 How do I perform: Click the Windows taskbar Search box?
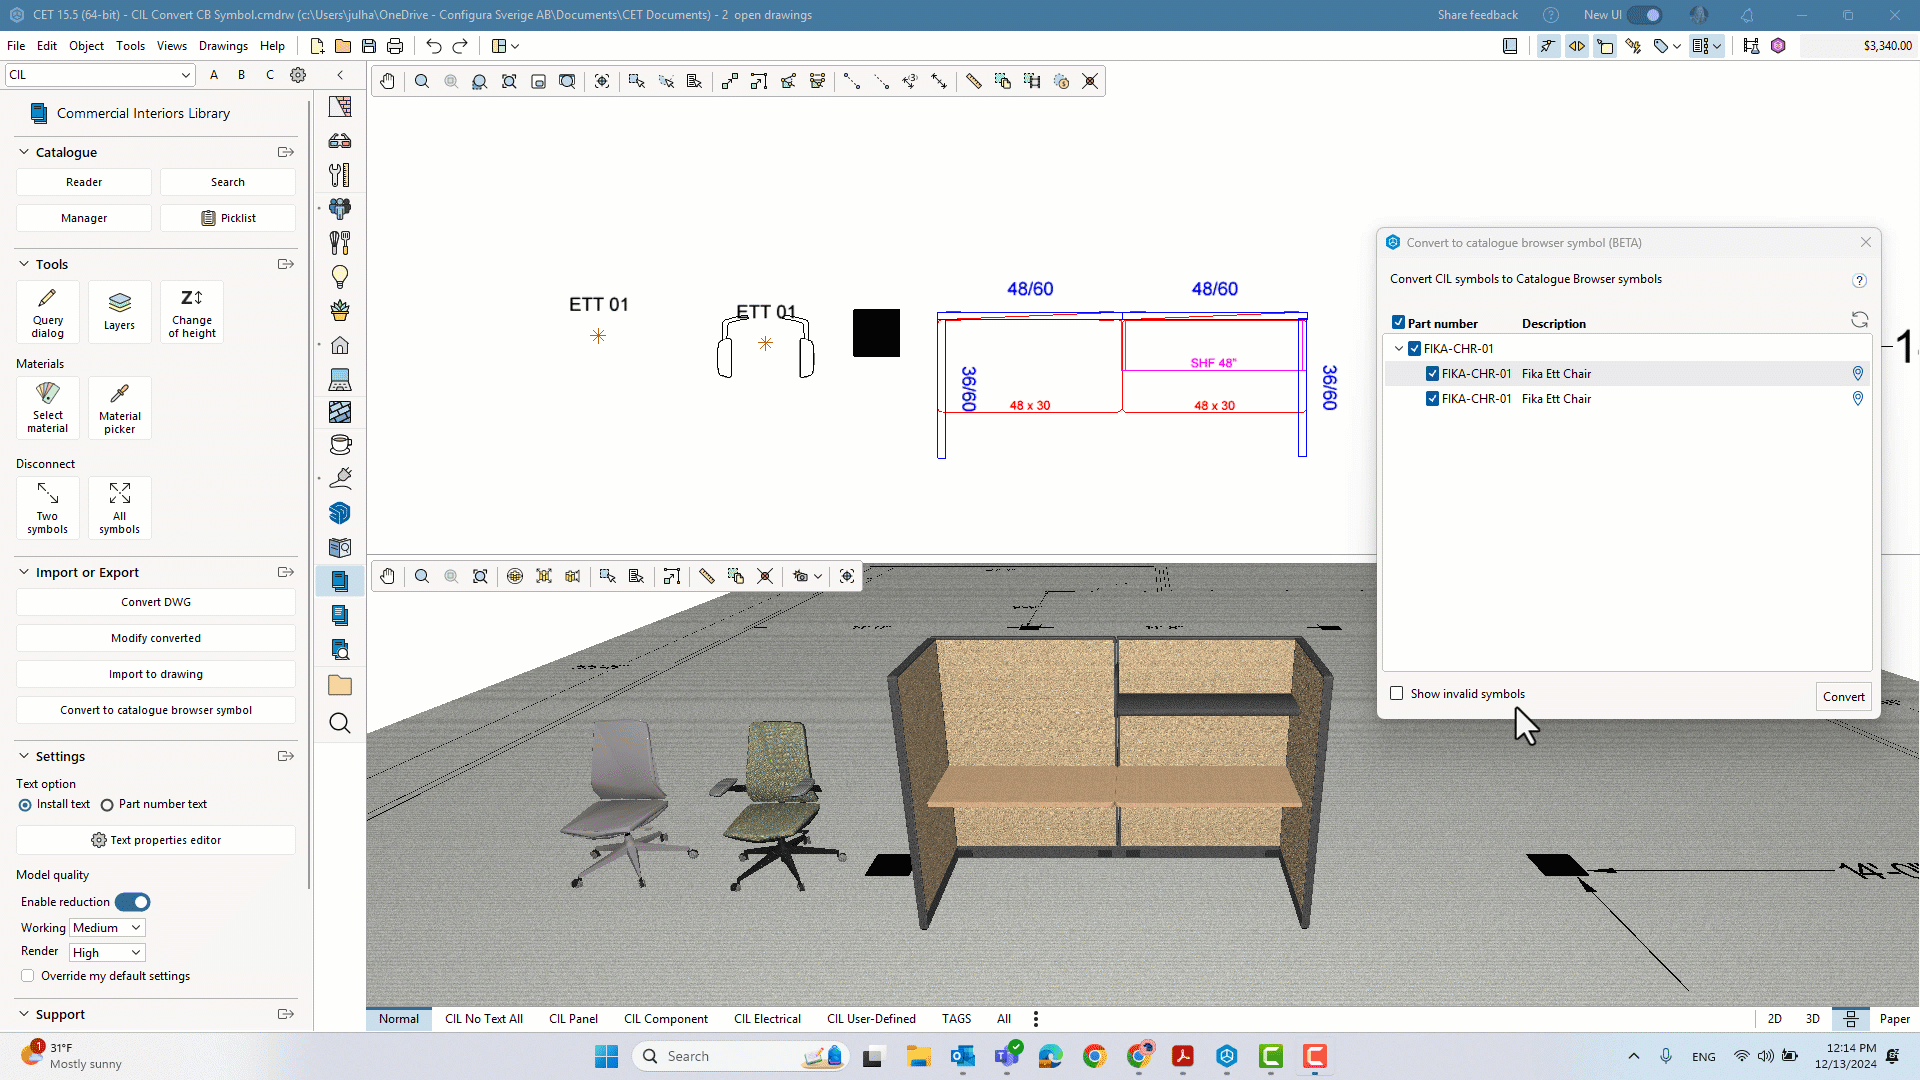tap(741, 1056)
